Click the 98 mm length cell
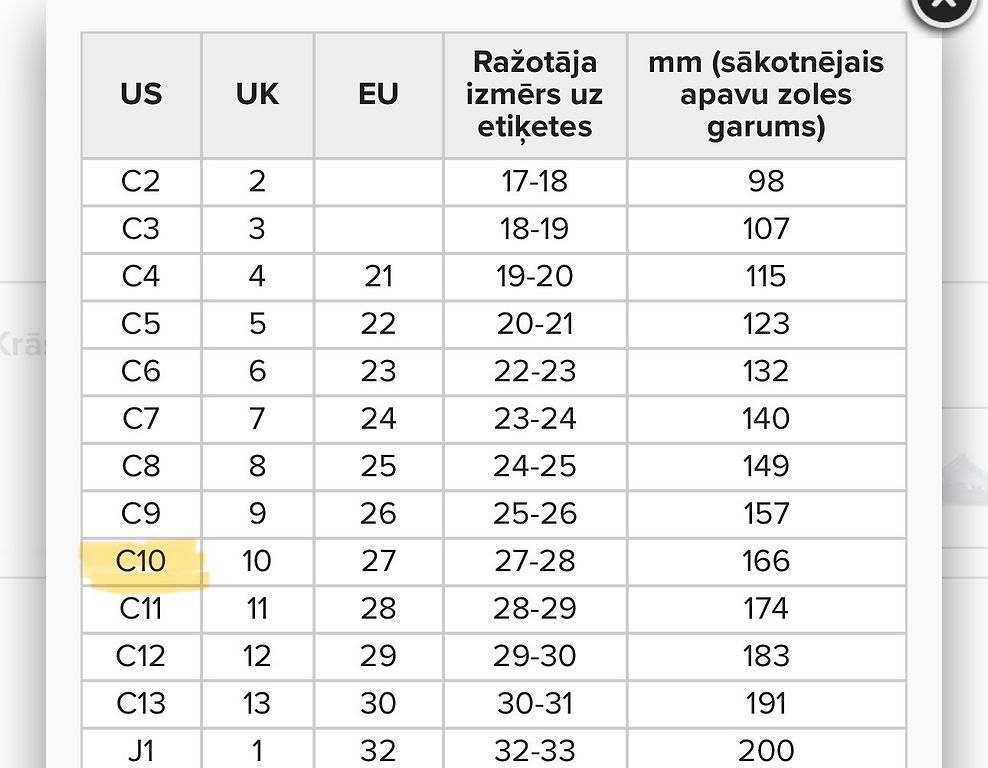This screenshot has width=988, height=768. point(766,182)
